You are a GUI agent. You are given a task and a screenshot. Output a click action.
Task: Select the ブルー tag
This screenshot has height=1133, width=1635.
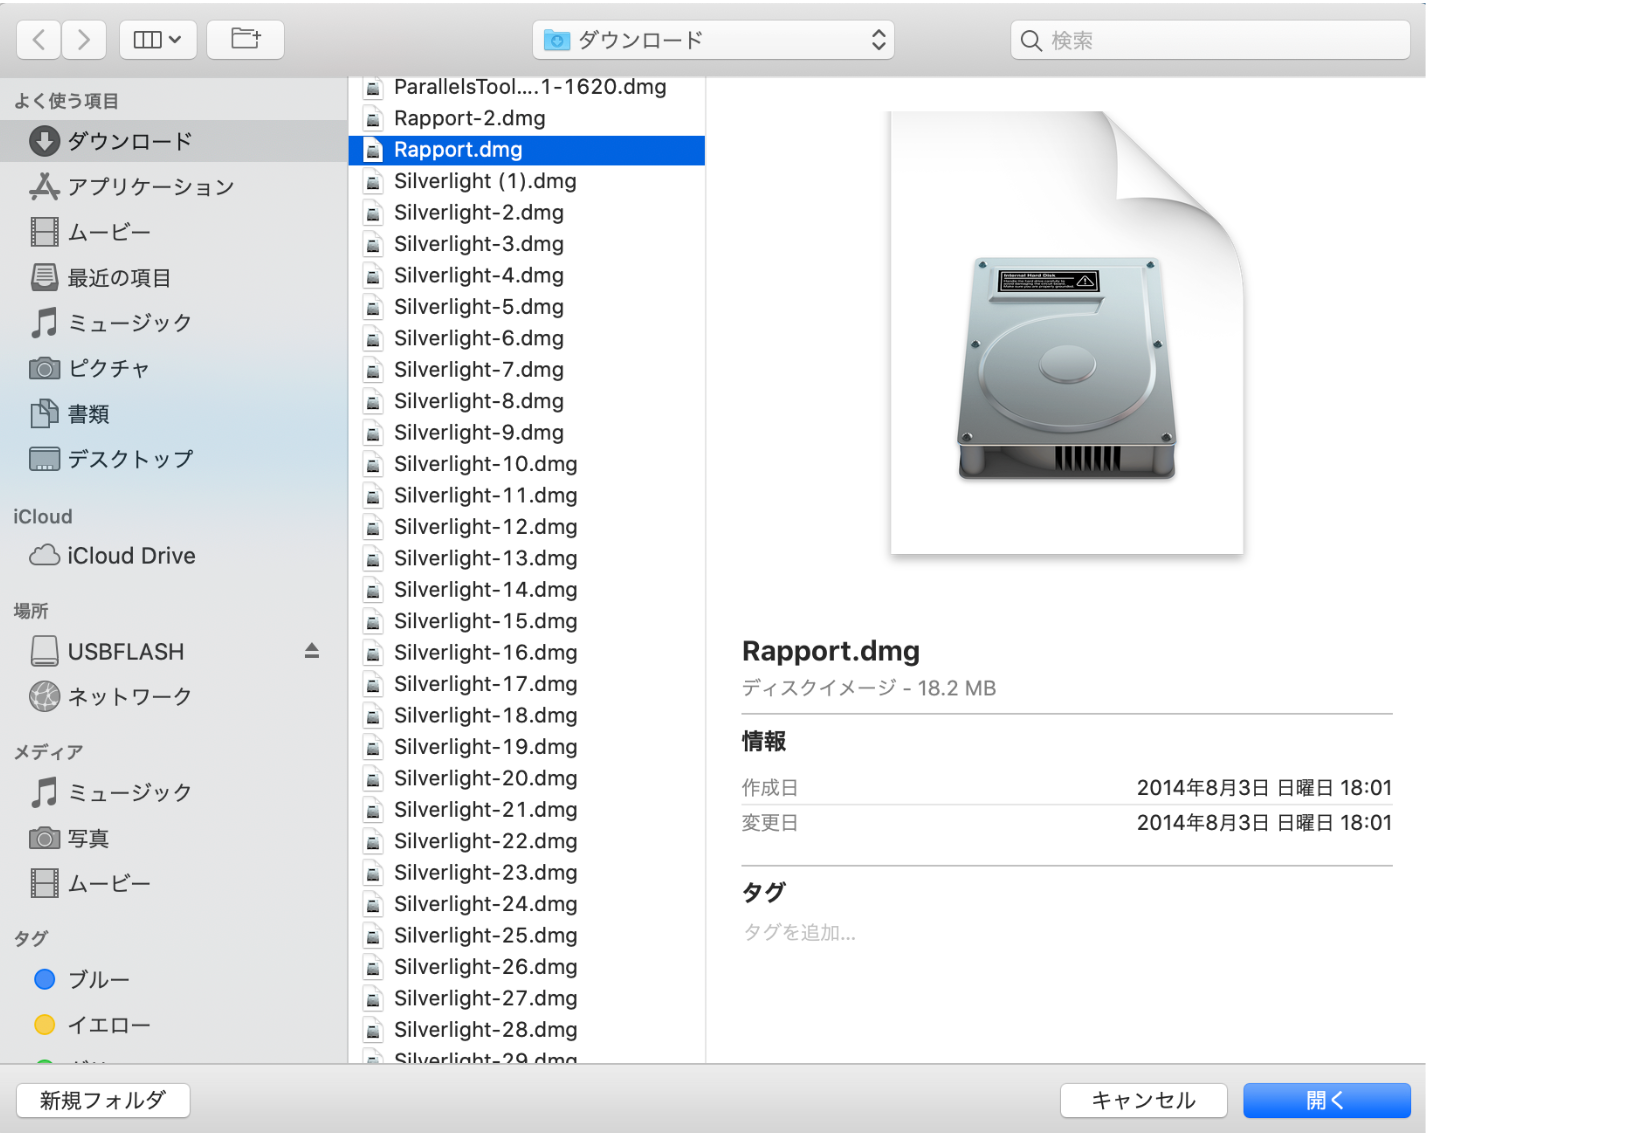[98, 980]
